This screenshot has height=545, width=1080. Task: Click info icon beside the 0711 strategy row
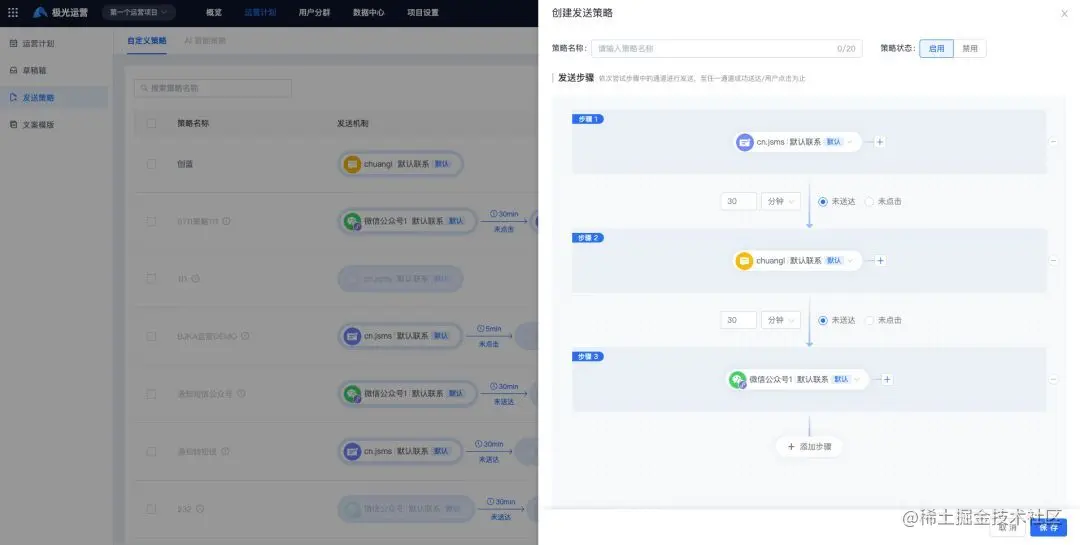[x=227, y=221]
